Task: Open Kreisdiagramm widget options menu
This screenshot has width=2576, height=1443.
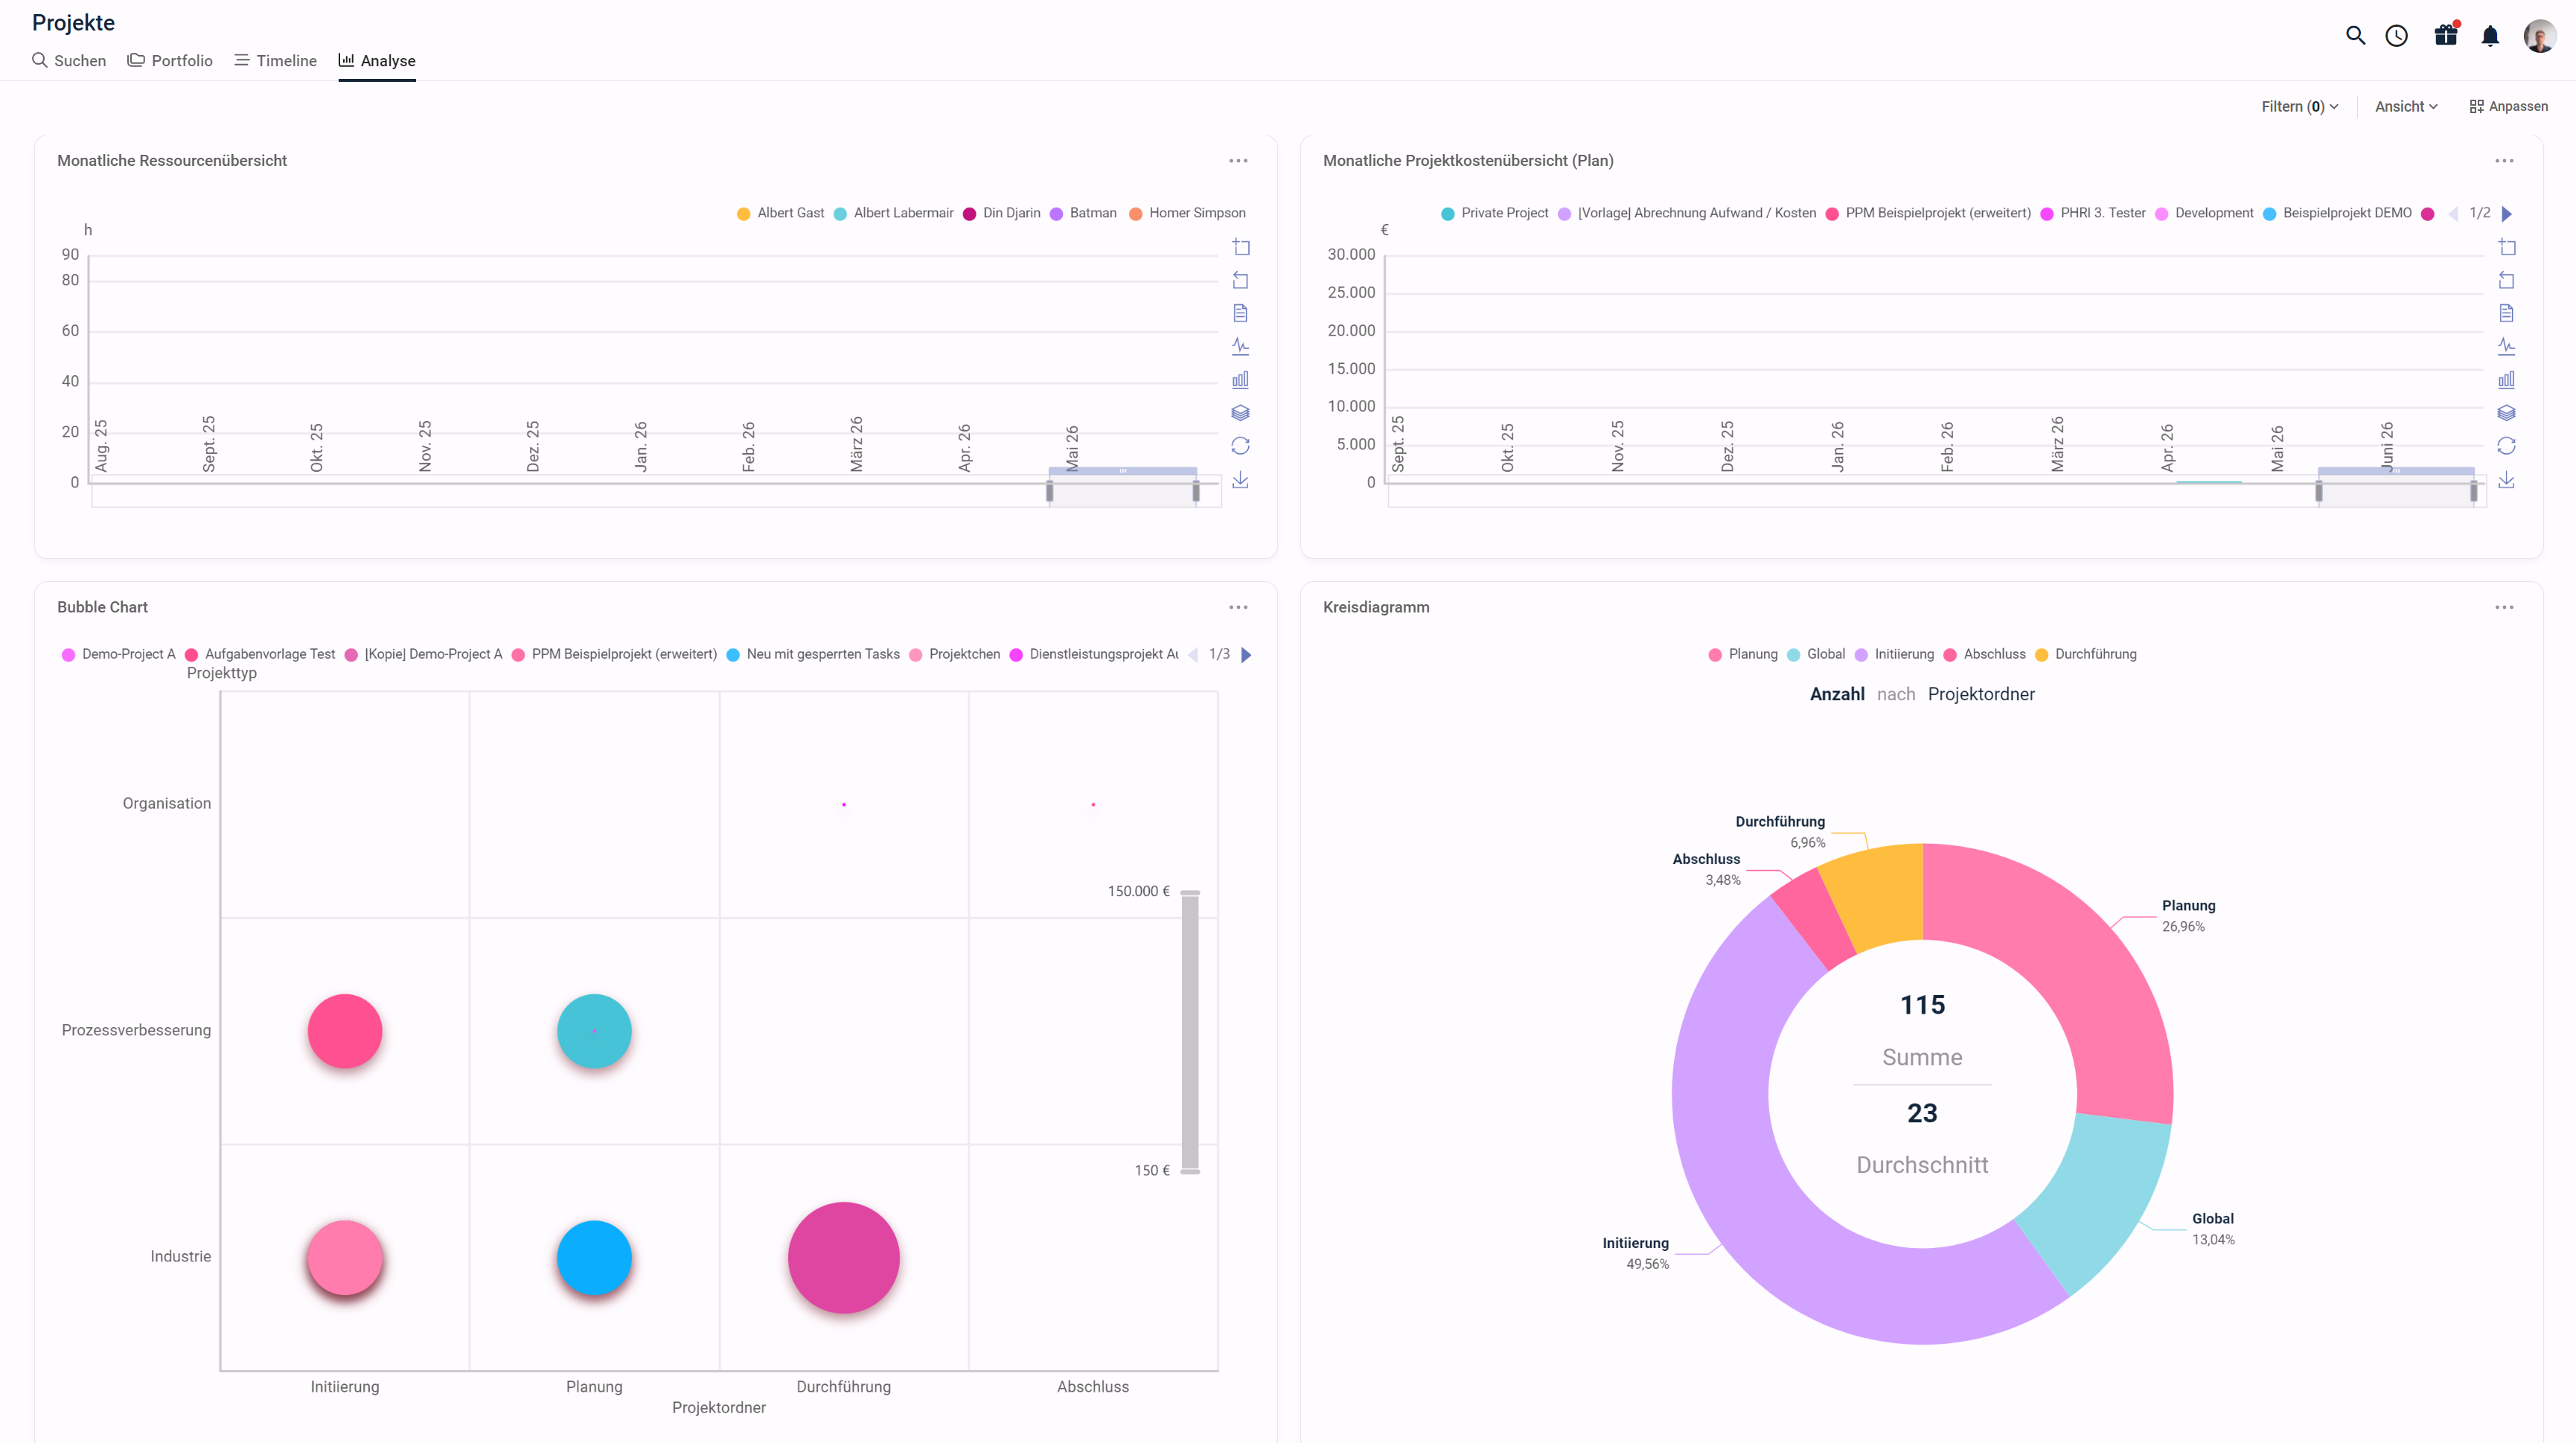Action: pyautogui.click(x=2504, y=607)
